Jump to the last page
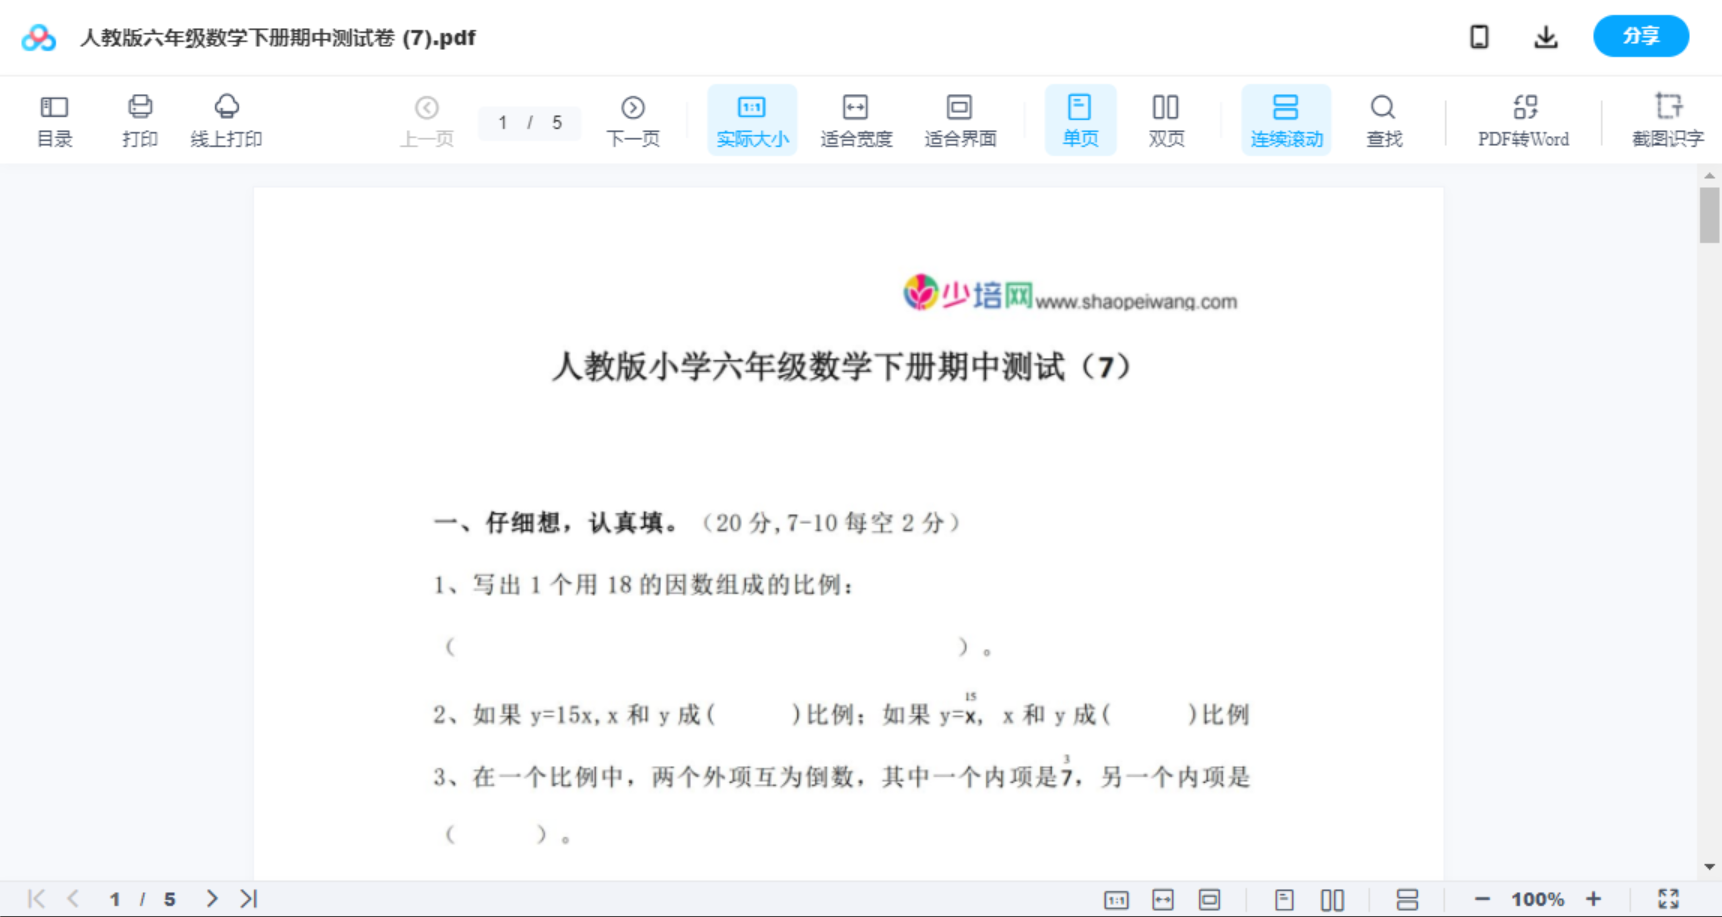Screen dimensions: 1722x917 pos(247,898)
